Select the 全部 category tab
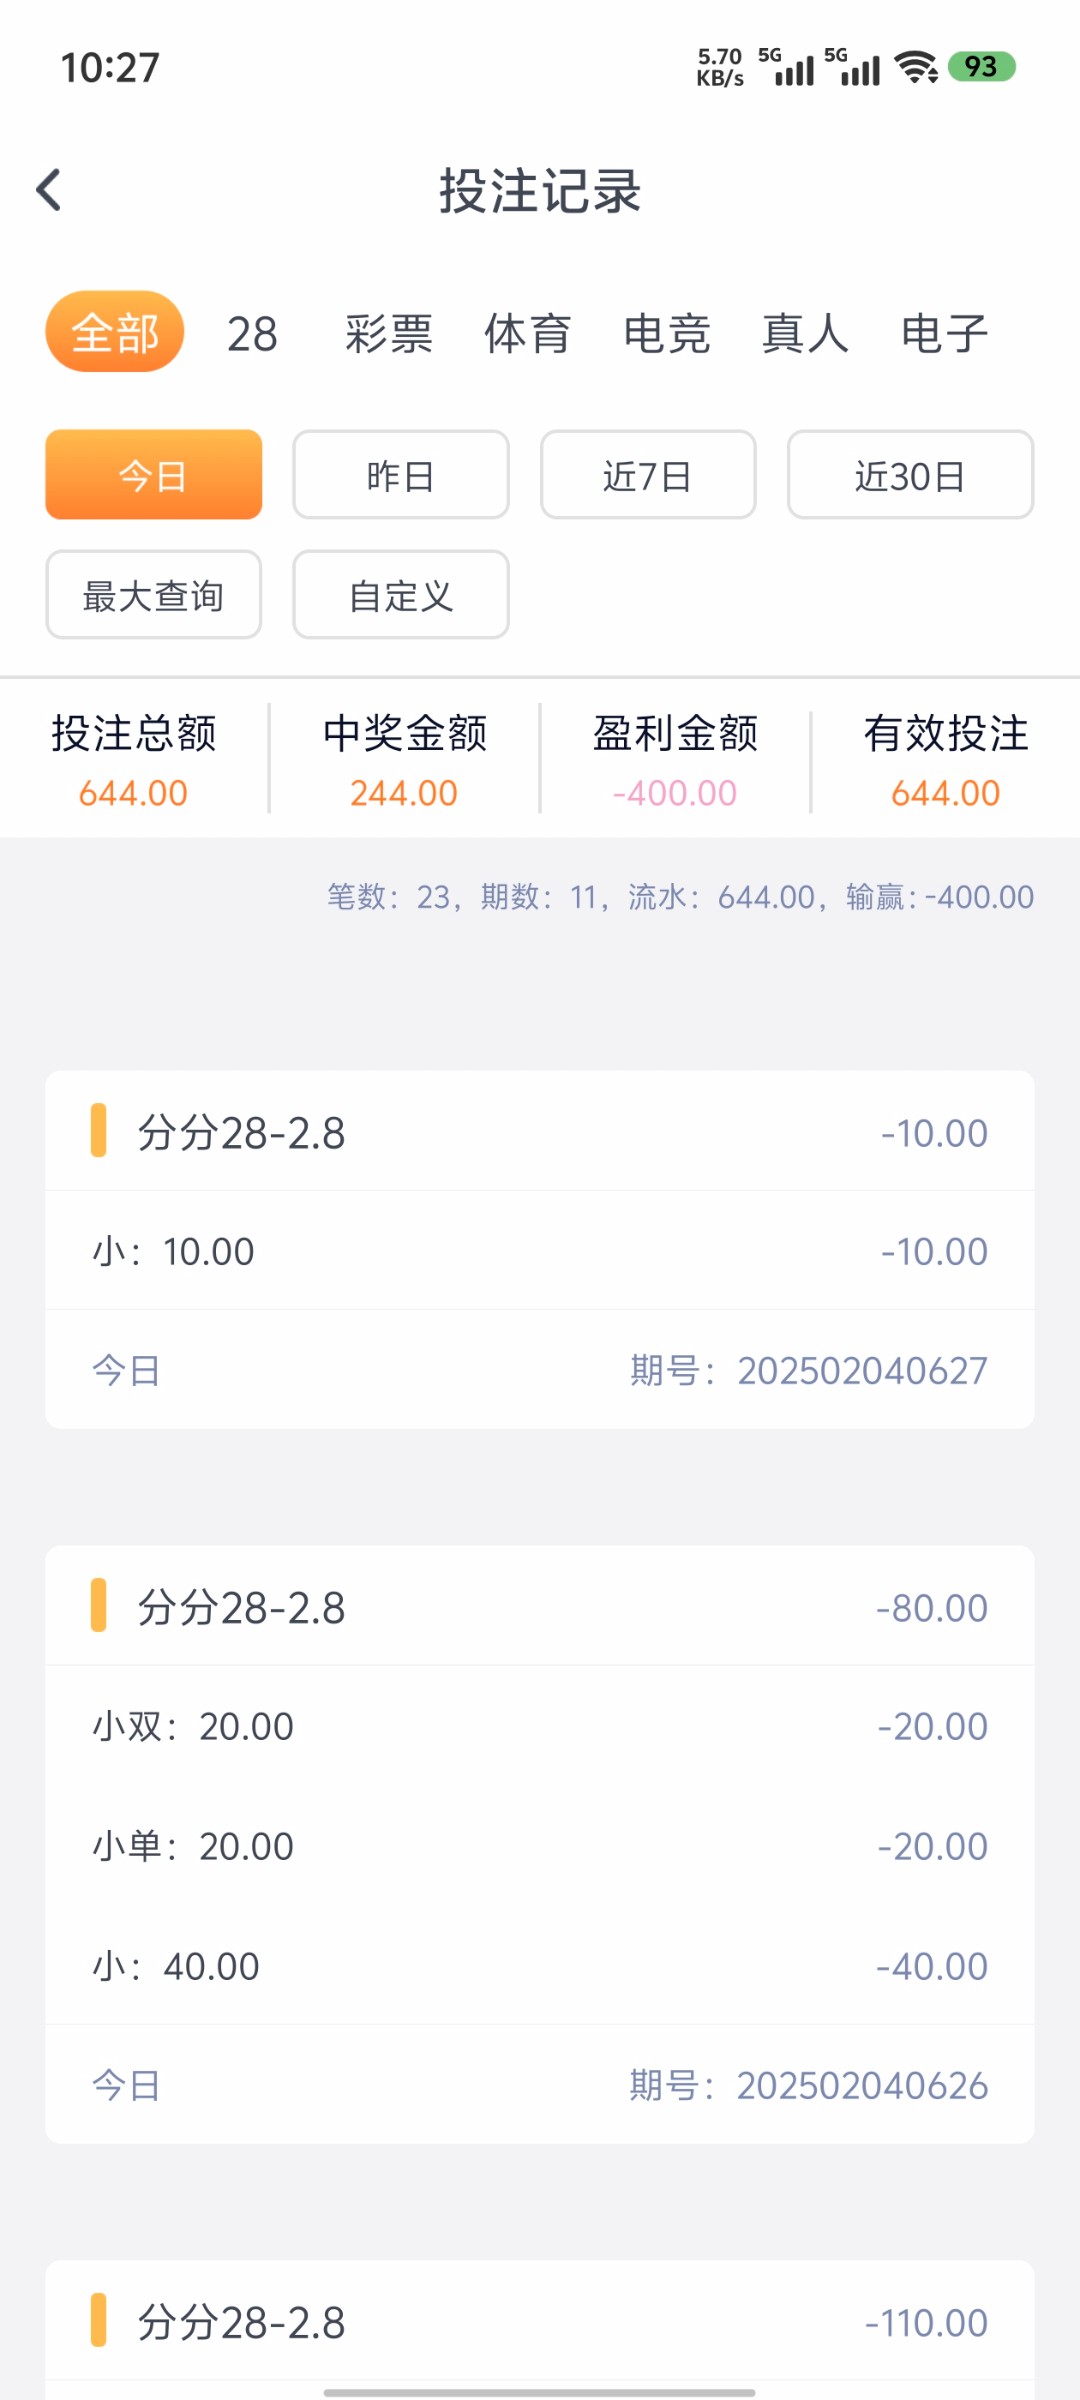The width and height of the screenshot is (1080, 2400). [115, 332]
